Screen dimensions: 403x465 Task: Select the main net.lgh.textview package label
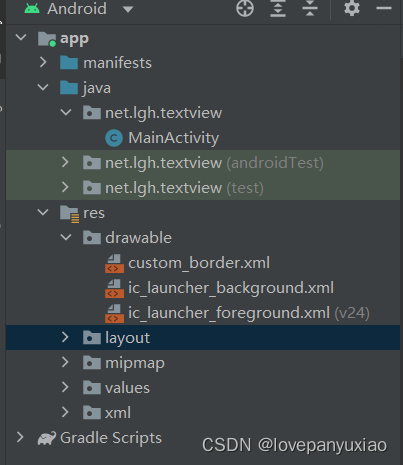pos(163,113)
